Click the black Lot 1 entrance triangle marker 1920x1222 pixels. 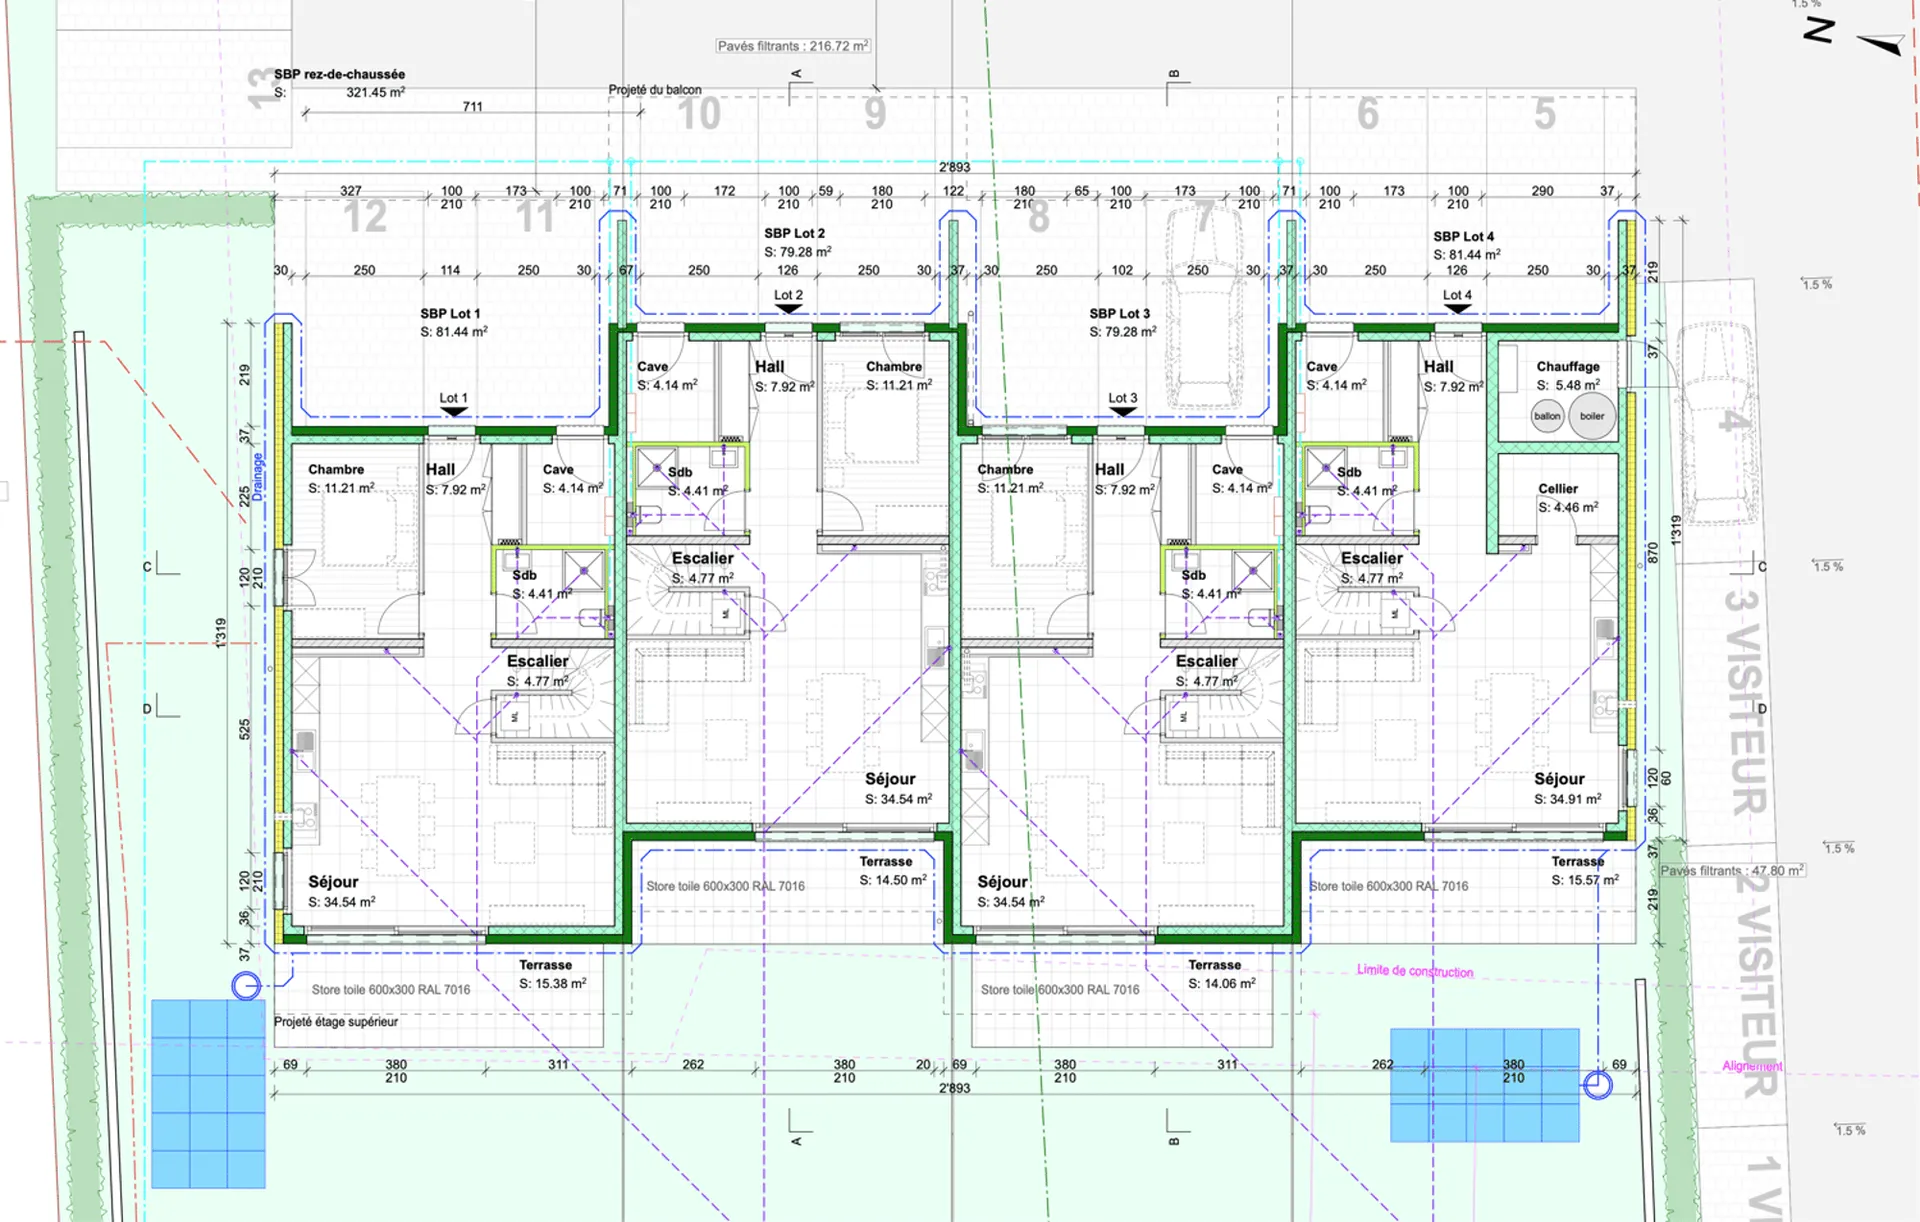454,411
